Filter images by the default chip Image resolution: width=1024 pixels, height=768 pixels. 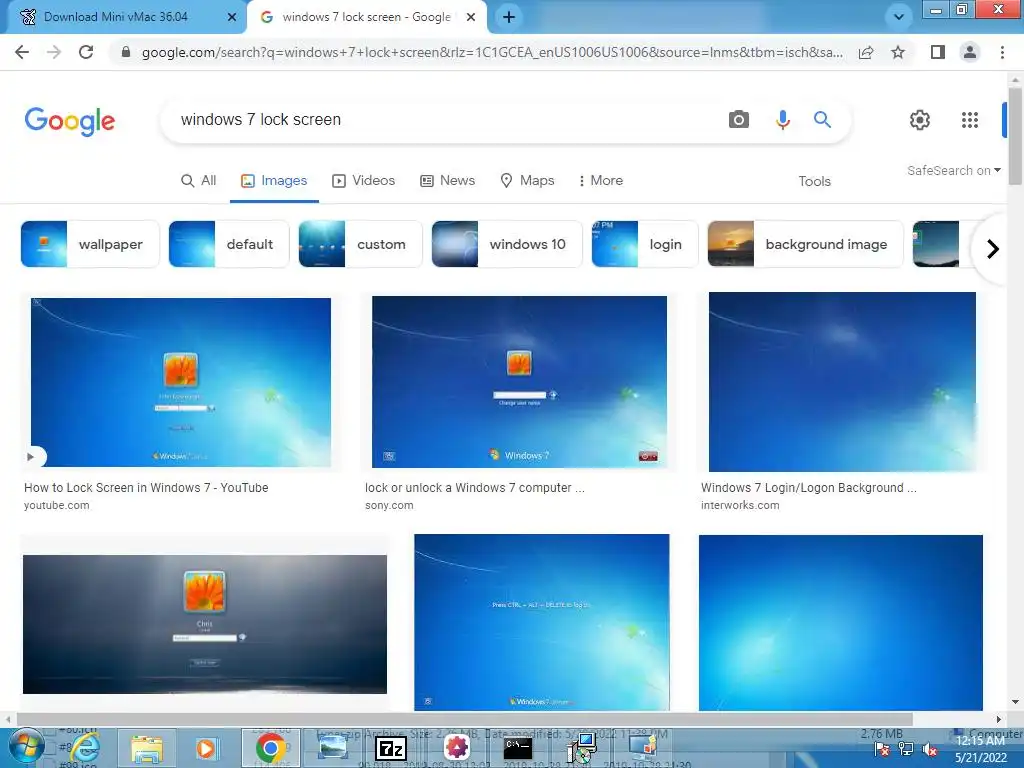coord(229,244)
